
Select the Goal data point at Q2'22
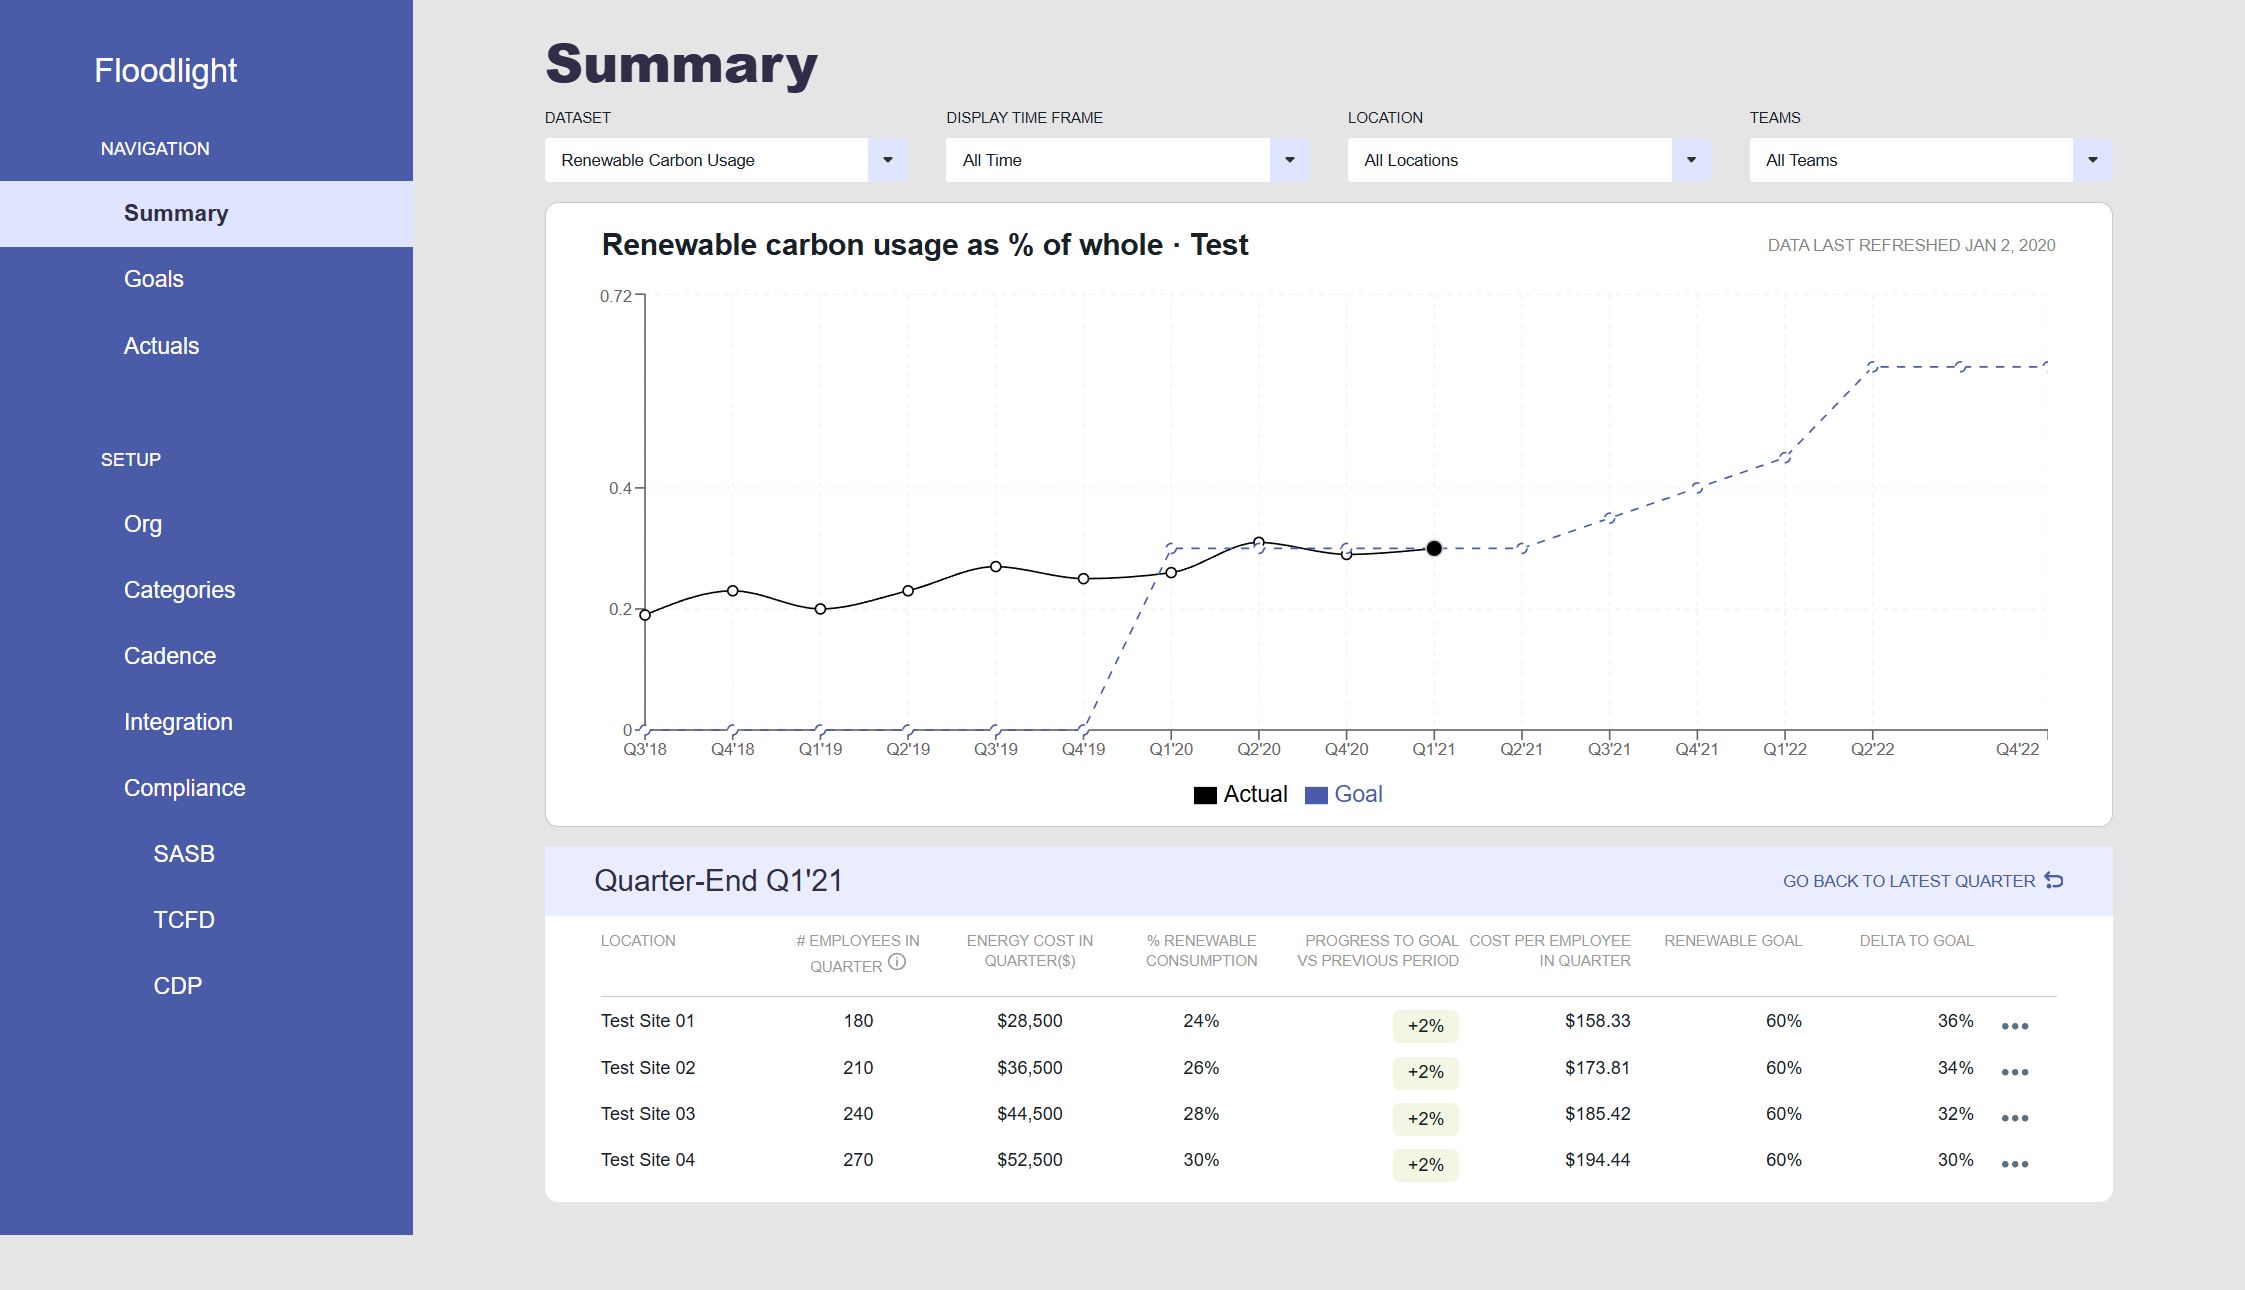(1872, 367)
